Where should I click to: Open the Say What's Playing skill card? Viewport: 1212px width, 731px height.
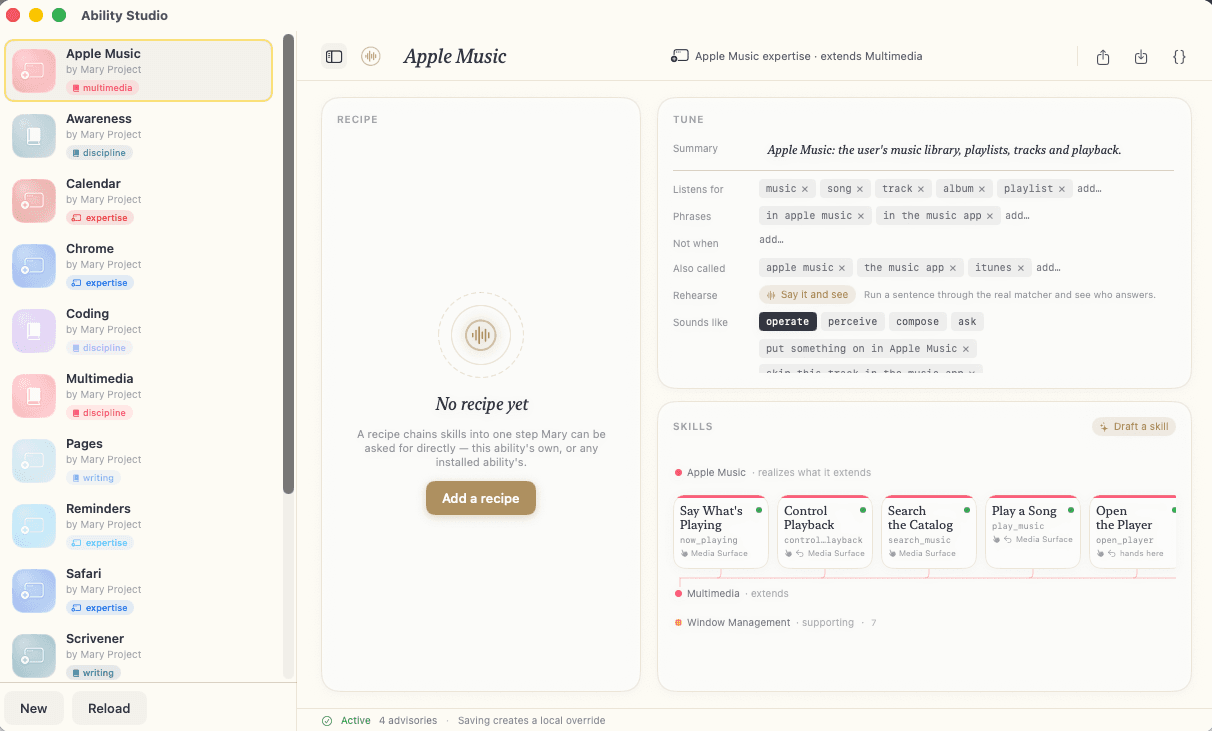click(721, 532)
